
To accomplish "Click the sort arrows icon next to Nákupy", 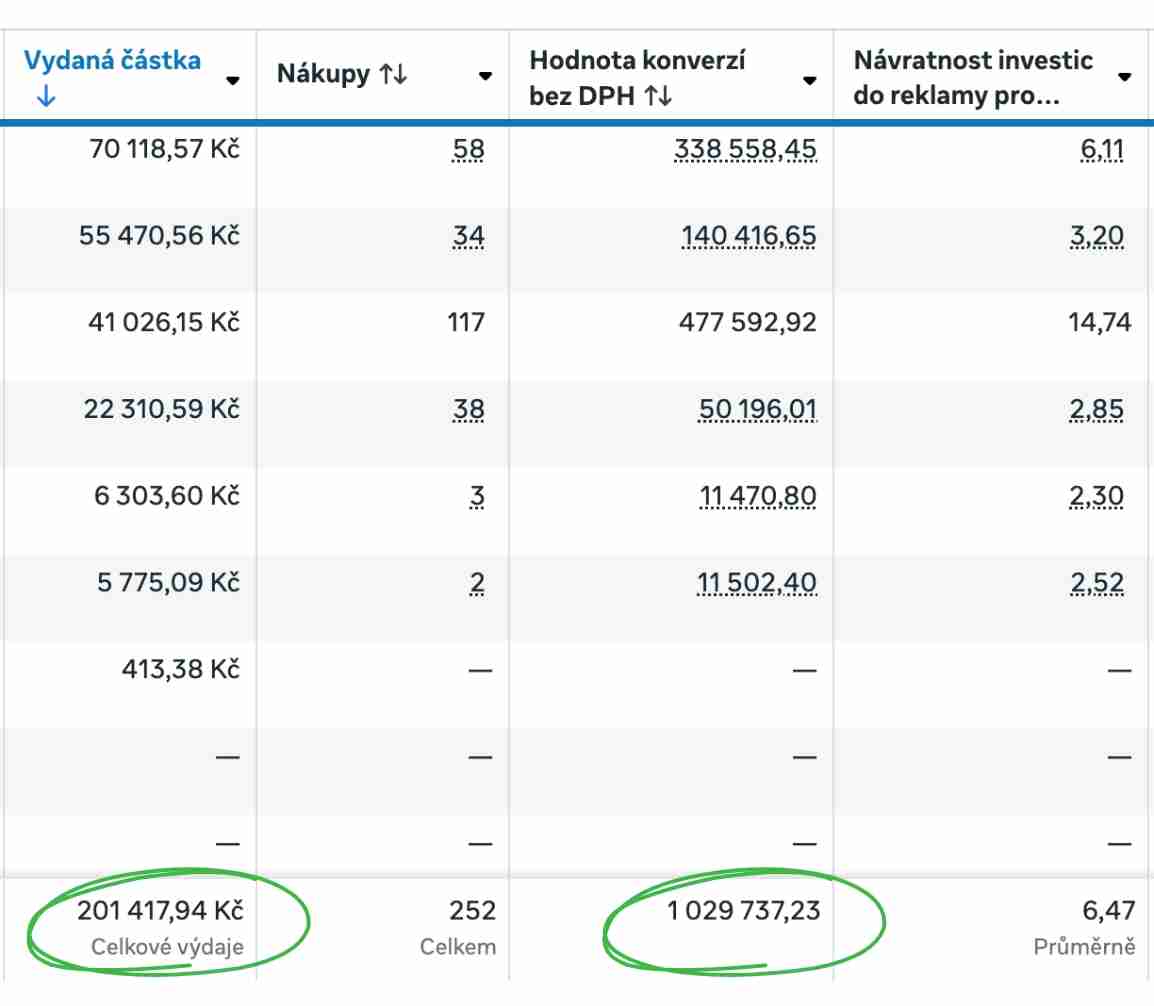I will click(393, 74).
